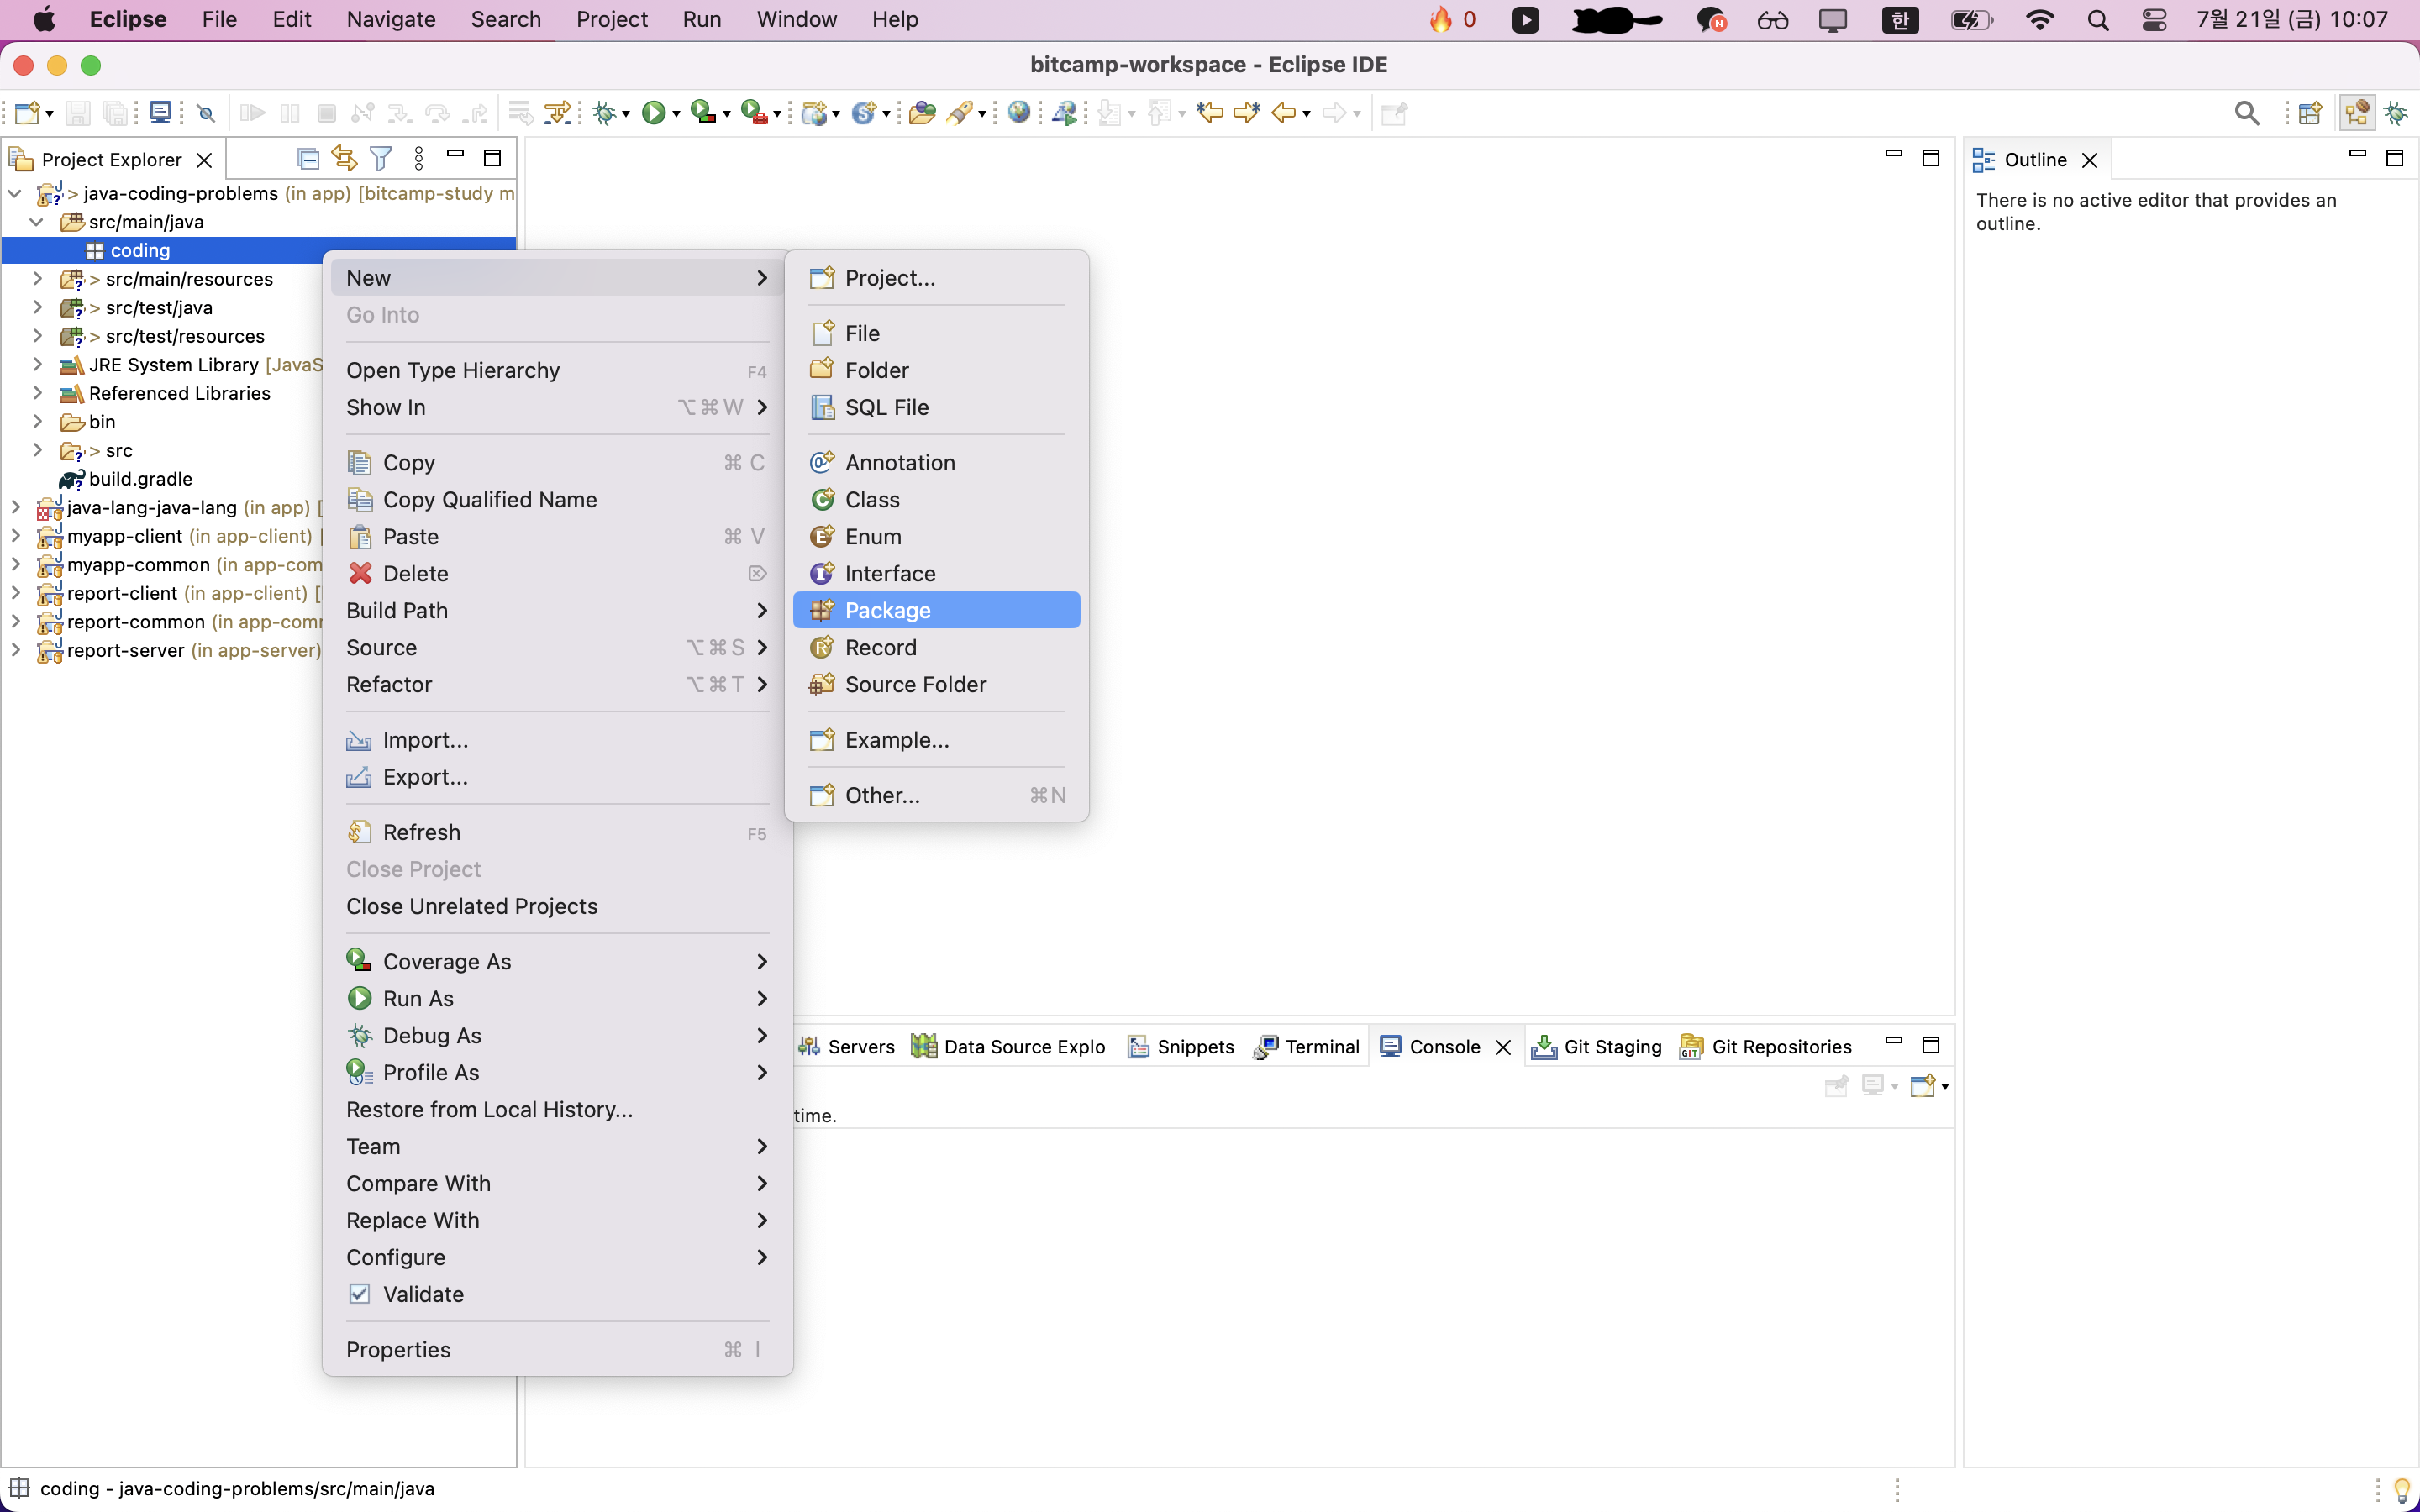Toggle the Validate checkbox in context menu
Screen dimensions: 2420x1512
pyautogui.click(x=360, y=1294)
